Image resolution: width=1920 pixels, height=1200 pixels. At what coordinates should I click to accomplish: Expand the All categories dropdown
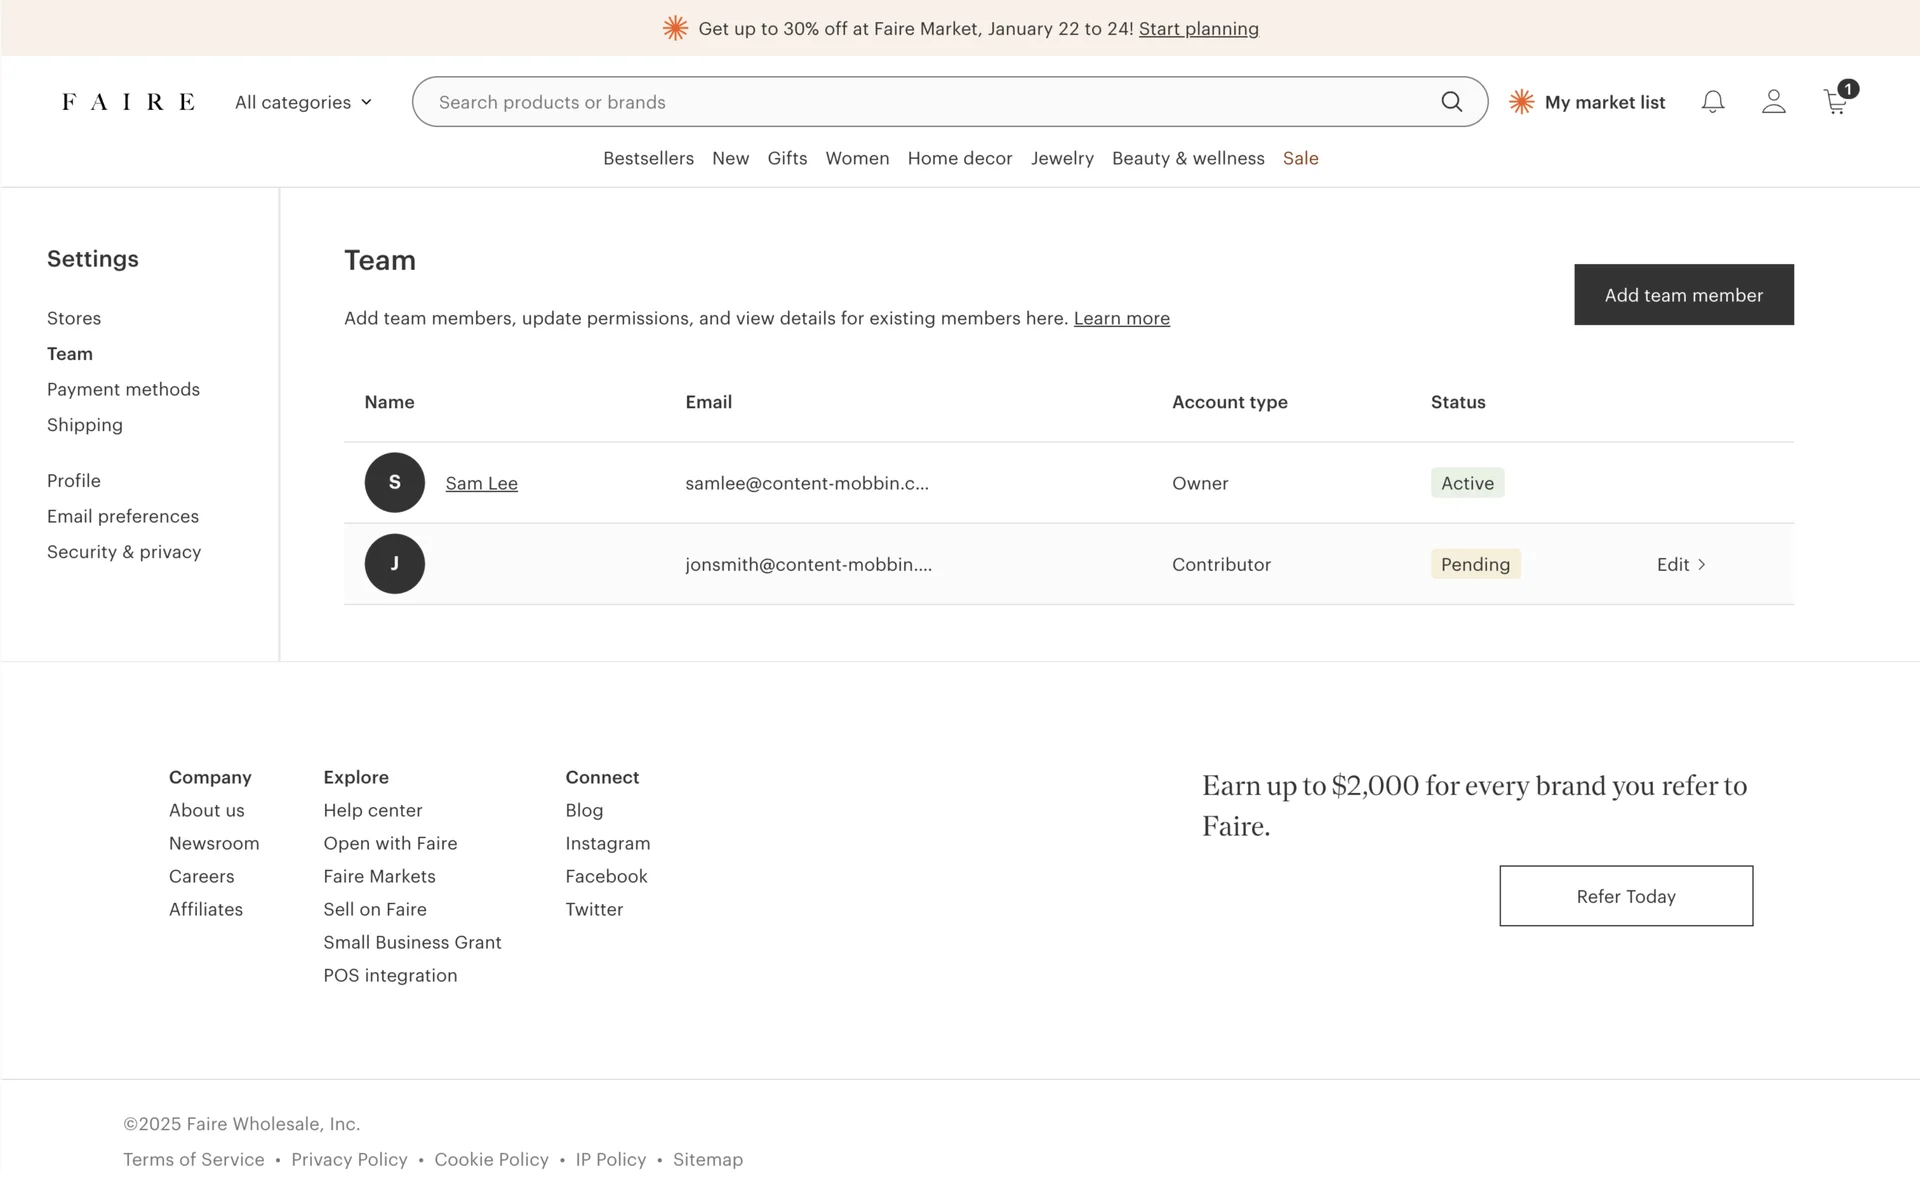[x=303, y=102]
